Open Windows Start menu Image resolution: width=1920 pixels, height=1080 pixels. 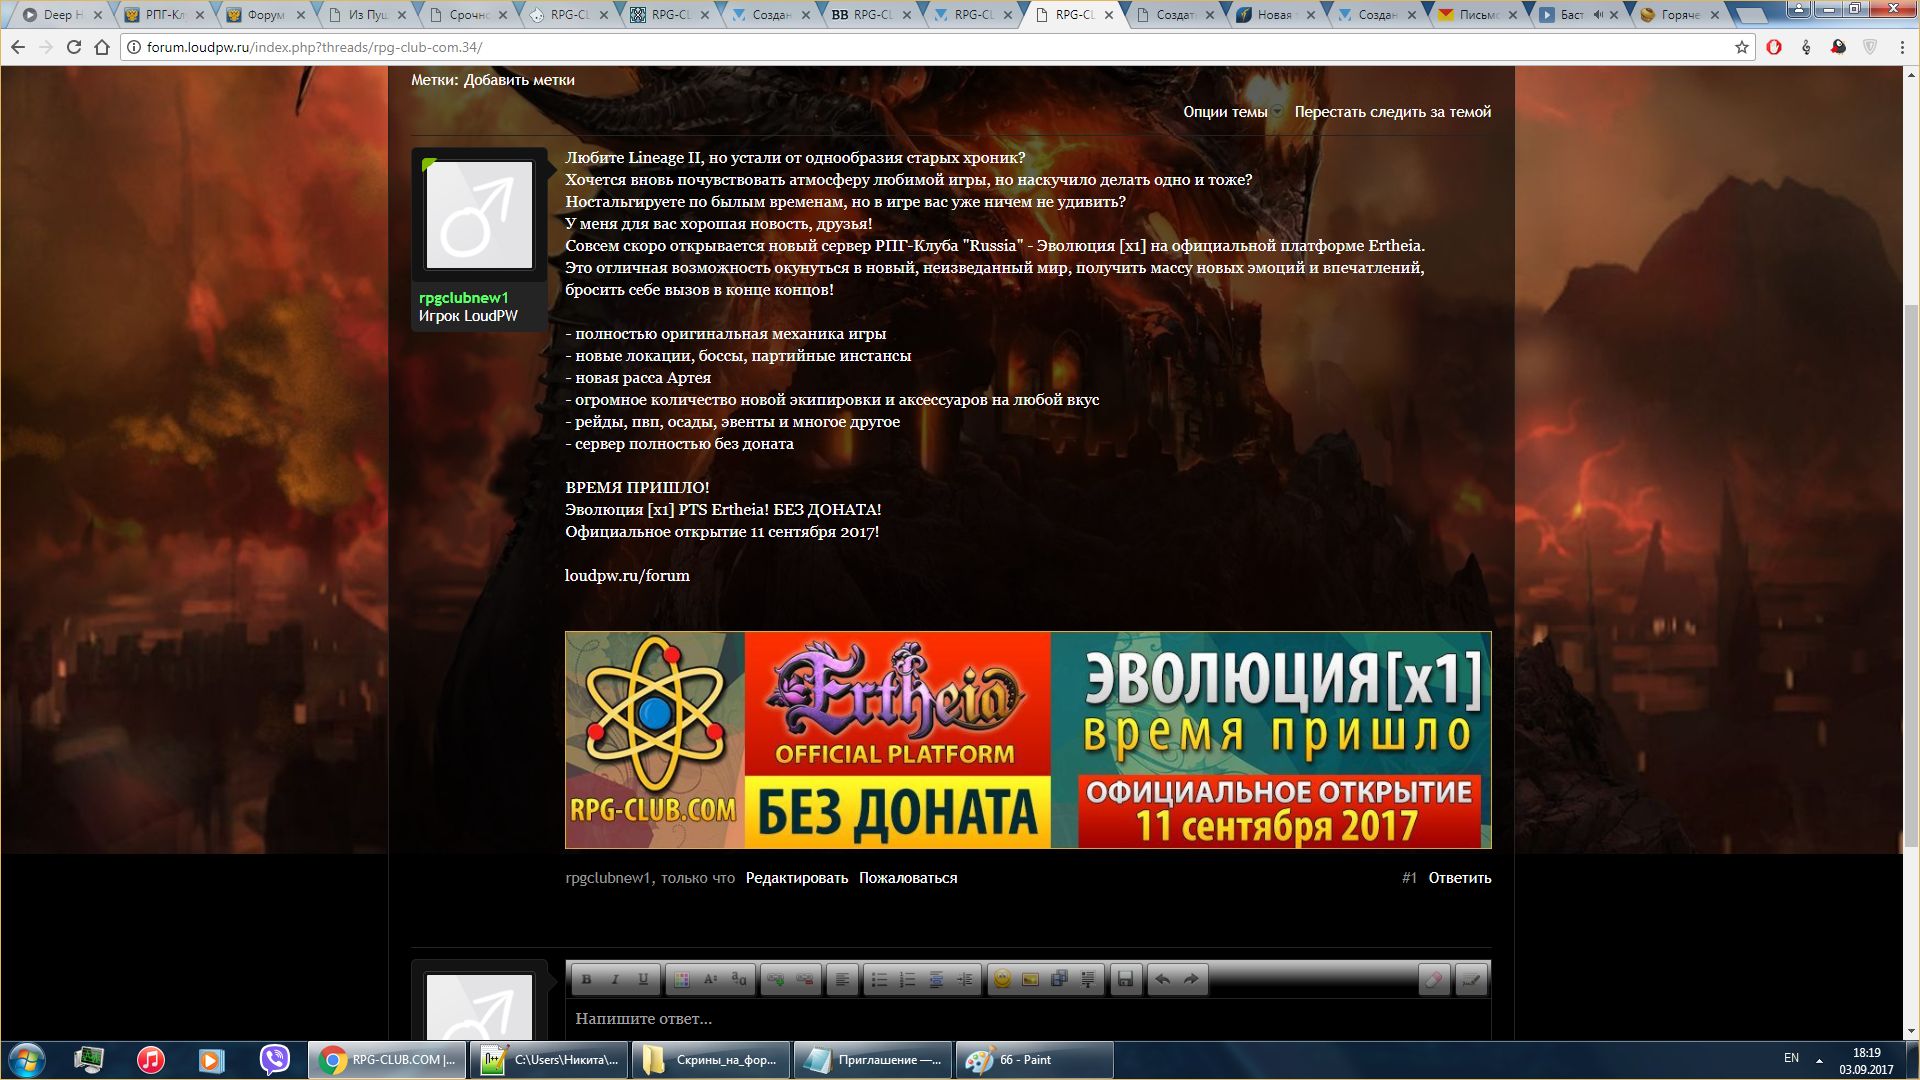coord(26,1060)
